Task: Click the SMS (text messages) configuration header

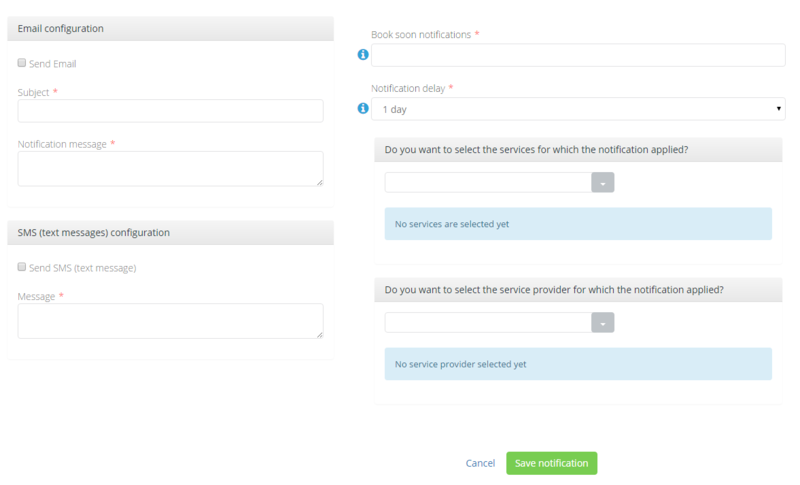Action: (x=170, y=233)
